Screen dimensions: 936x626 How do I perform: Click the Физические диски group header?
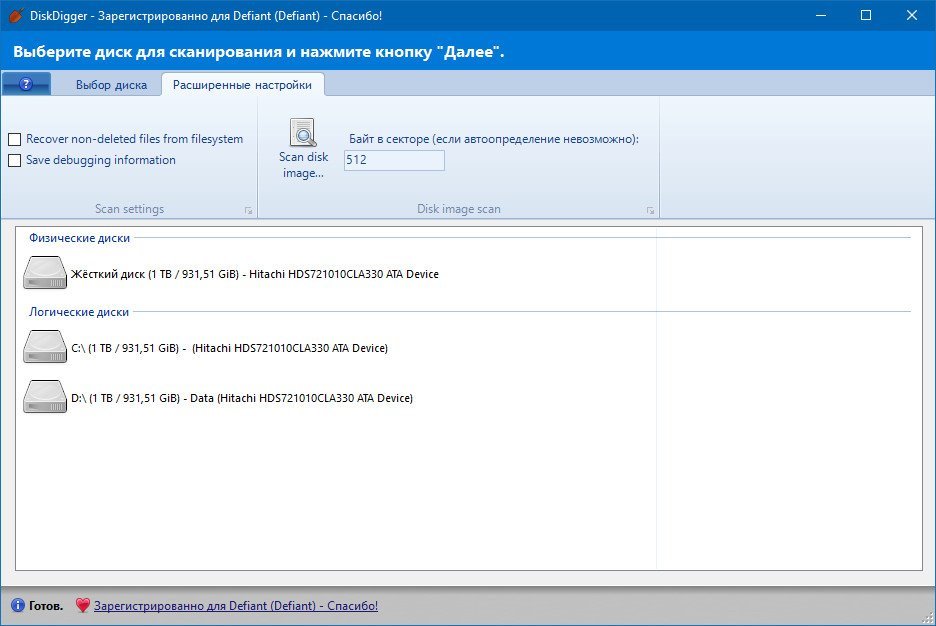(79, 238)
